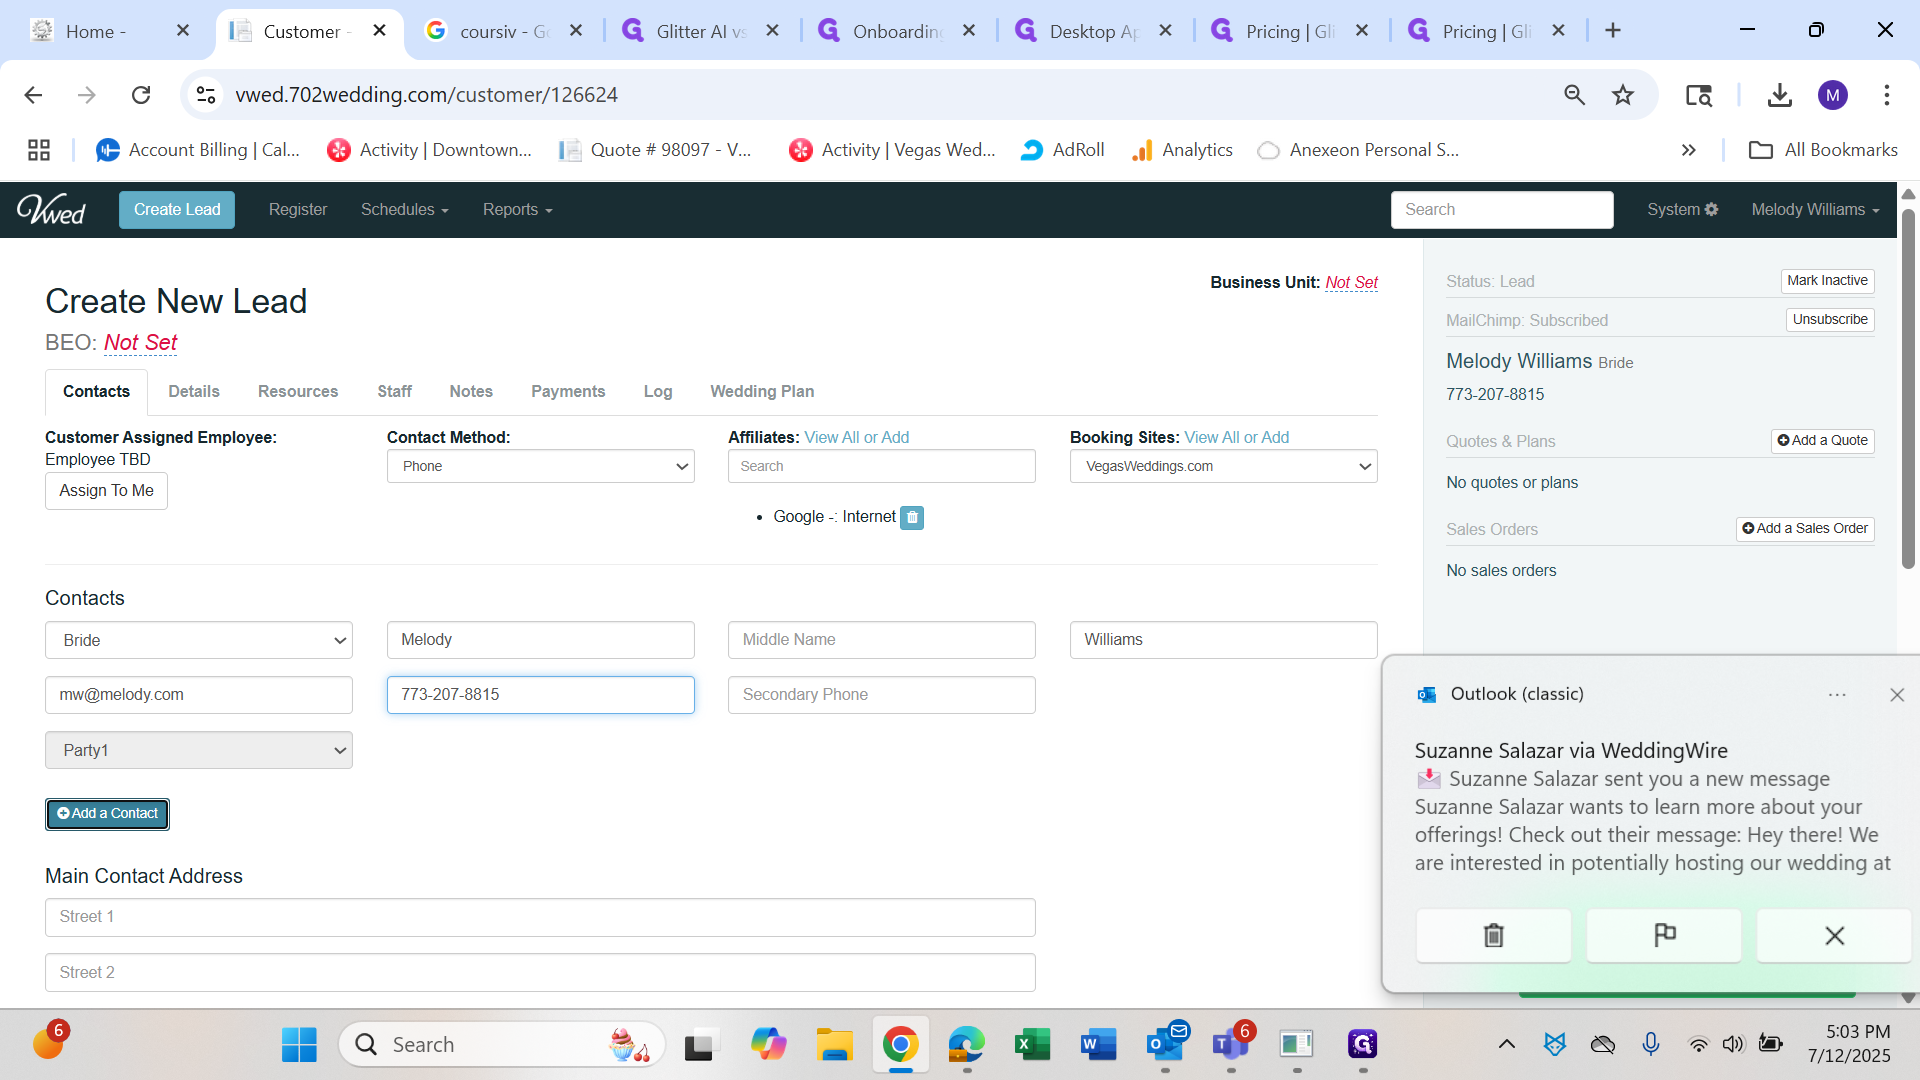Screen dimensions: 1920x1080
Task: Open Excel from the Windows taskbar
Action: click(x=1031, y=1045)
